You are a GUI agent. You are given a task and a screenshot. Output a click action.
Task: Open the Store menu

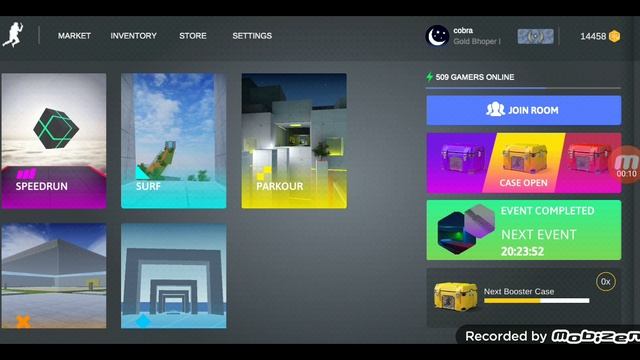(x=193, y=36)
